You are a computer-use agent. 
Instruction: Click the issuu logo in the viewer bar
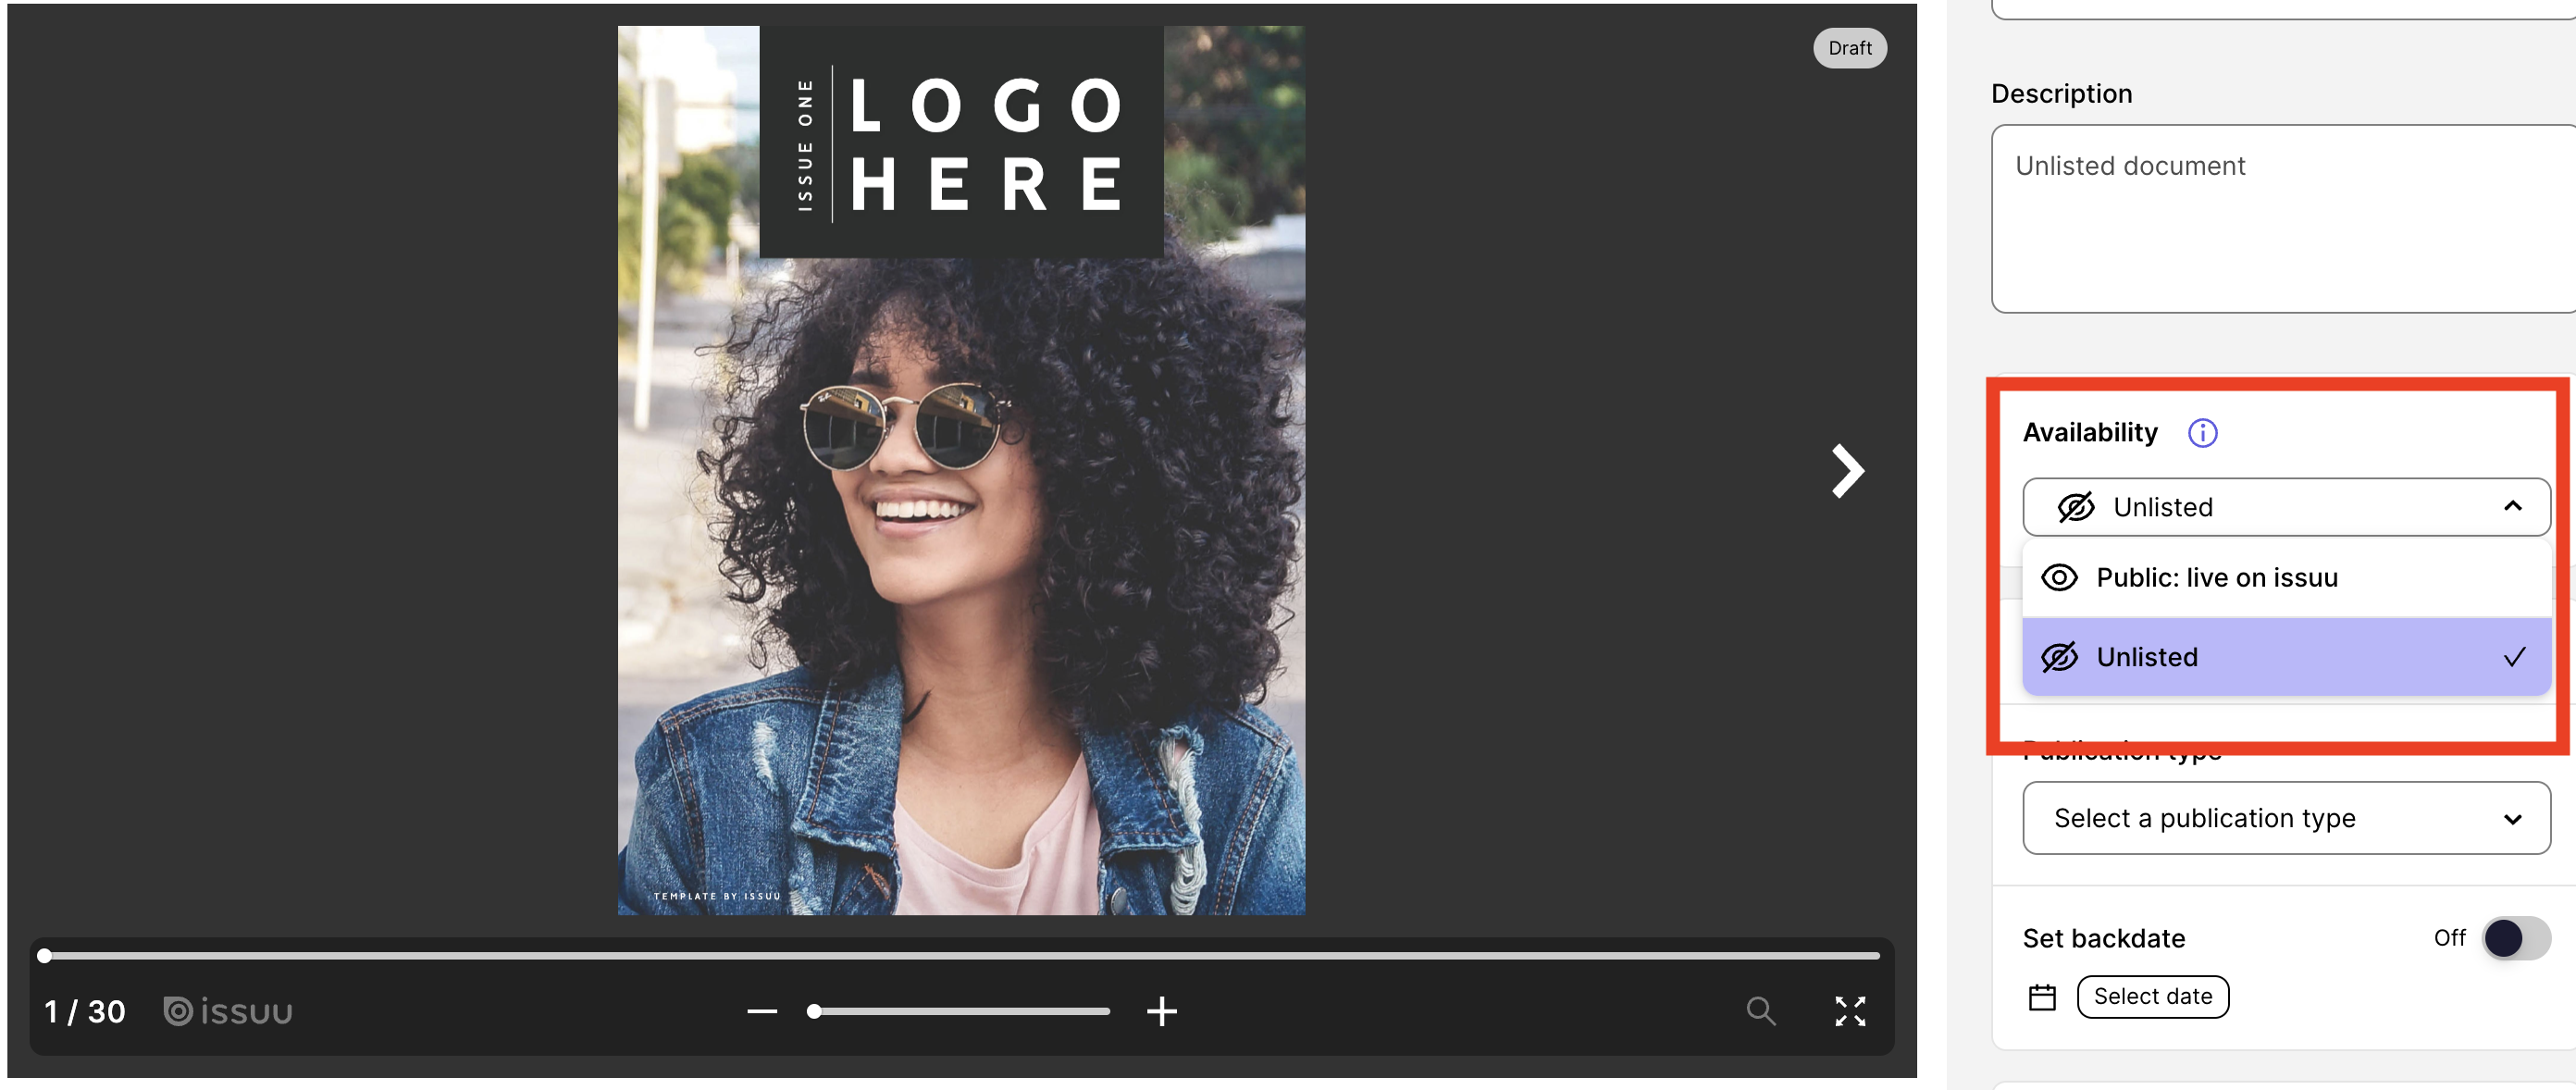pos(228,1011)
